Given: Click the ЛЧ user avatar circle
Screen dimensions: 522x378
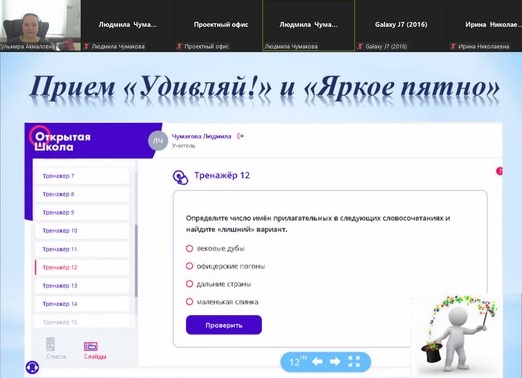Looking at the screenshot, I should [x=158, y=141].
